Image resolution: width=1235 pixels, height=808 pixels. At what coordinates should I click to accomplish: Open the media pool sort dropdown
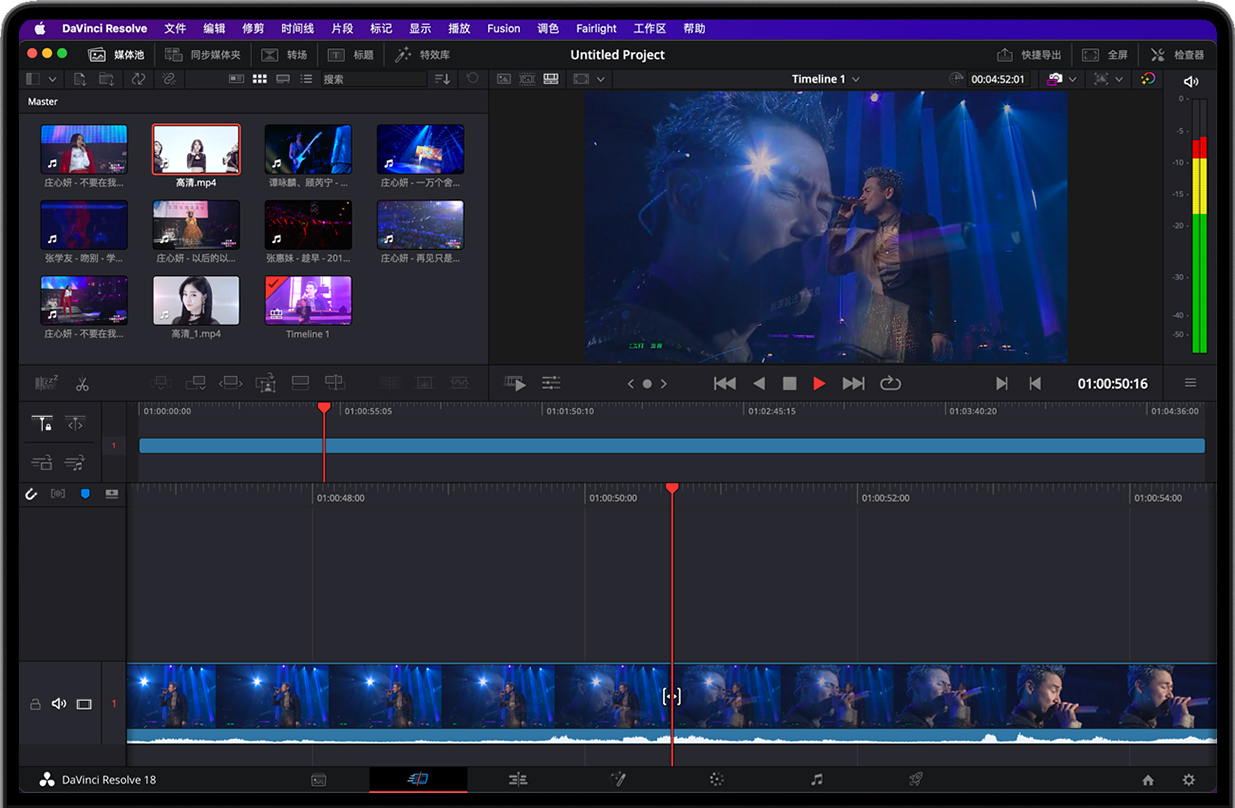tap(443, 79)
